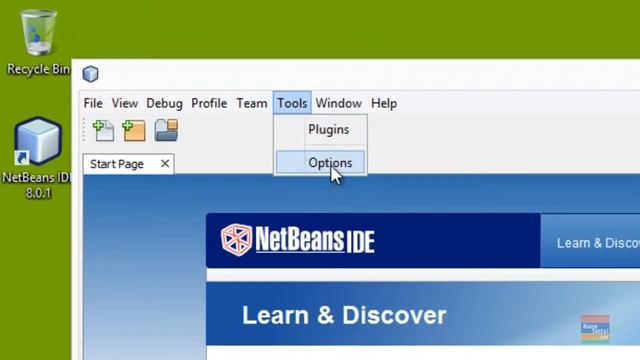Image resolution: width=640 pixels, height=360 pixels.
Task: Open the Help menu
Action: point(384,103)
